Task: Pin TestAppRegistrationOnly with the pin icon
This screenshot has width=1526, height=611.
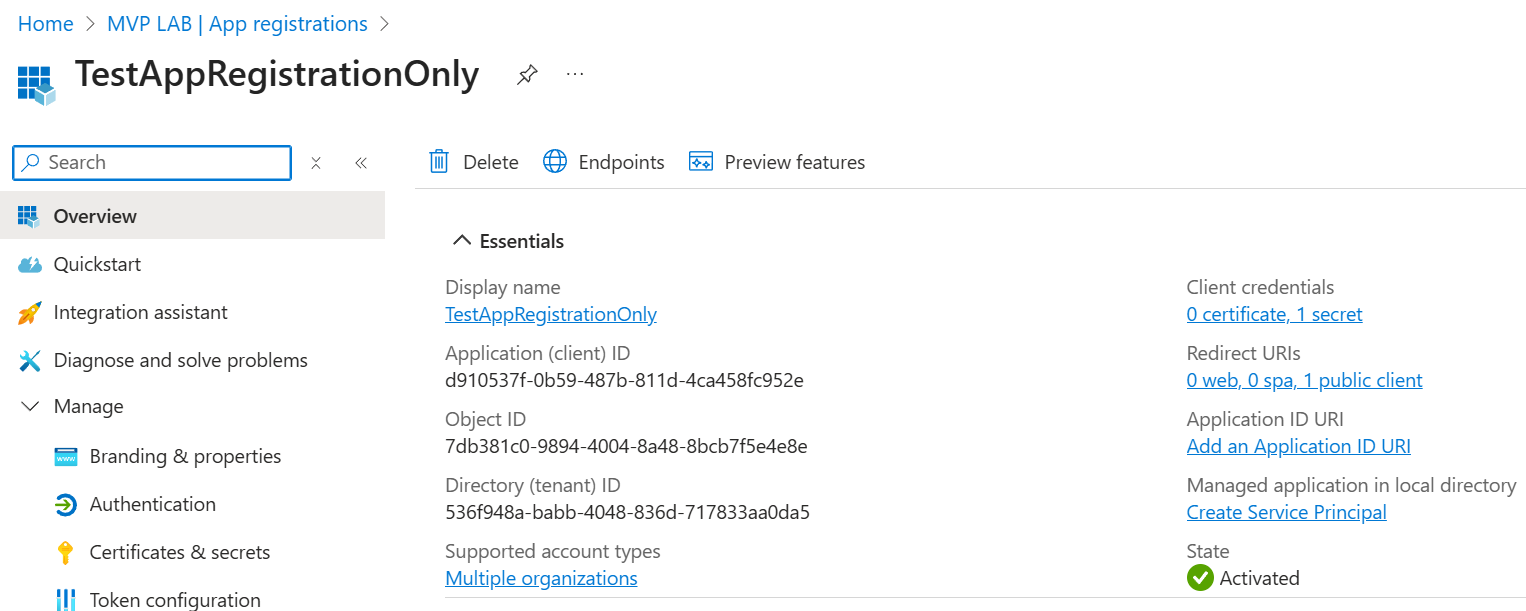Action: tap(526, 75)
